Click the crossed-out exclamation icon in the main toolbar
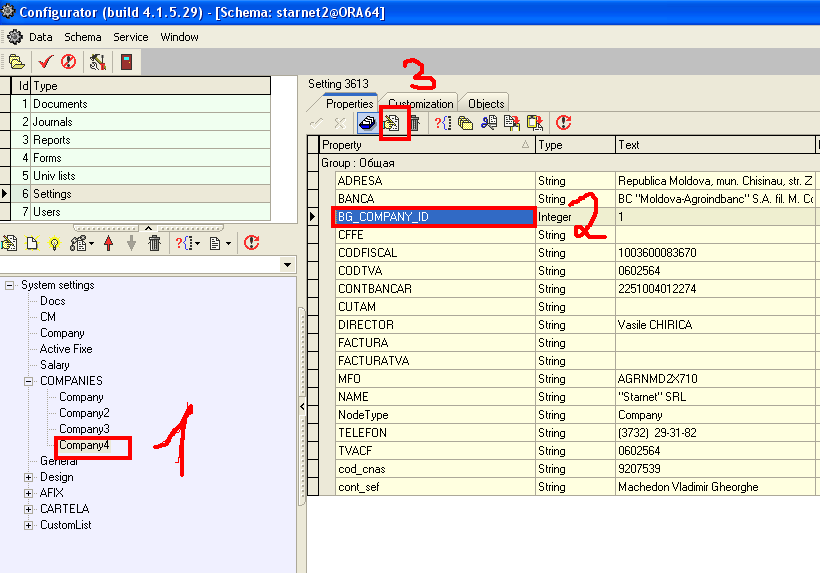The width and height of the screenshot is (820, 573). (69, 62)
